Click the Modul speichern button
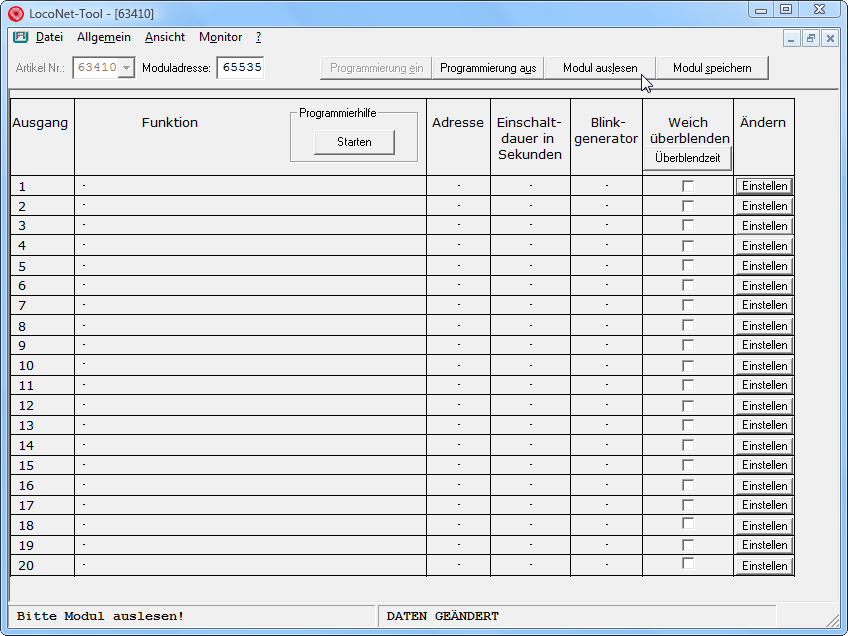 point(712,68)
